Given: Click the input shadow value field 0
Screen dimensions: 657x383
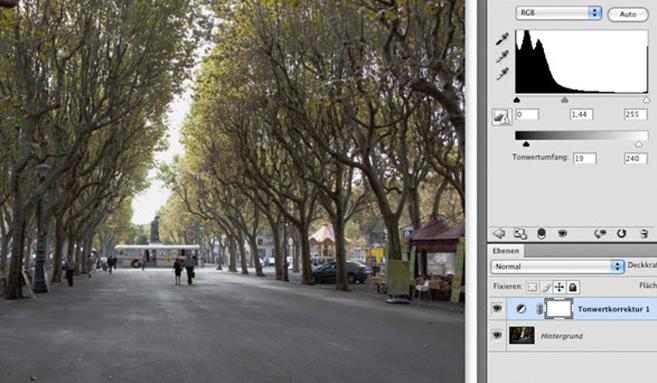Looking at the screenshot, I should point(527,114).
